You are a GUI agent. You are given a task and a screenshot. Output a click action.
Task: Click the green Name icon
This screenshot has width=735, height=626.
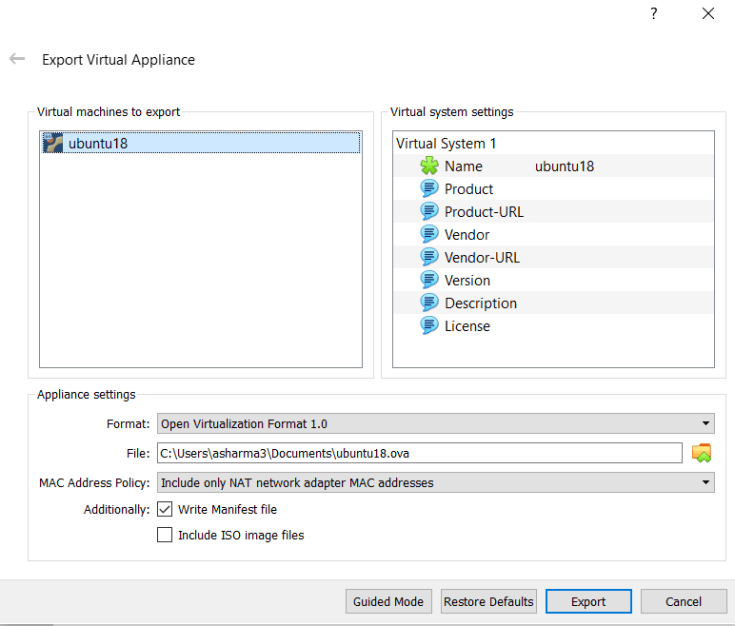(429, 166)
